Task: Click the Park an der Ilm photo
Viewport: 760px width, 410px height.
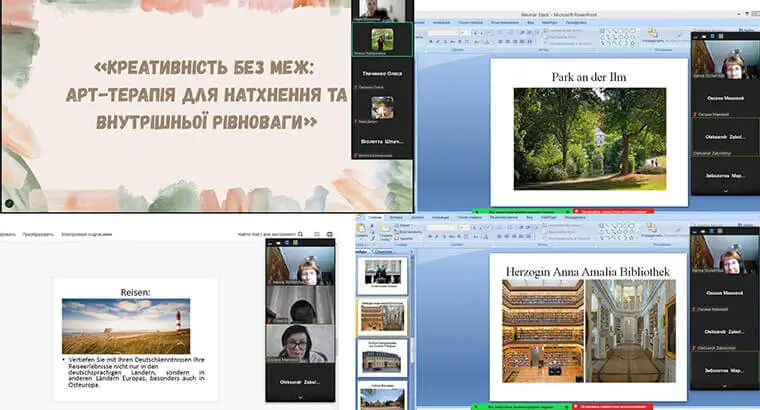Action: point(589,138)
